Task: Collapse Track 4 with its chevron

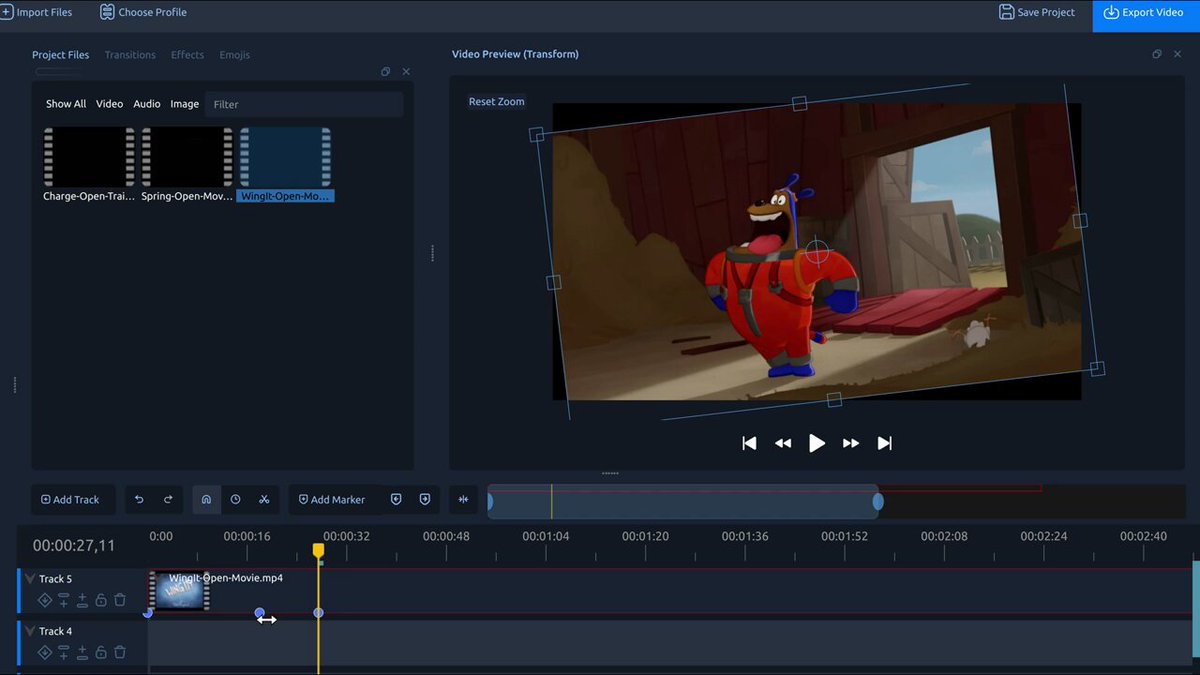Action: click(x=30, y=631)
